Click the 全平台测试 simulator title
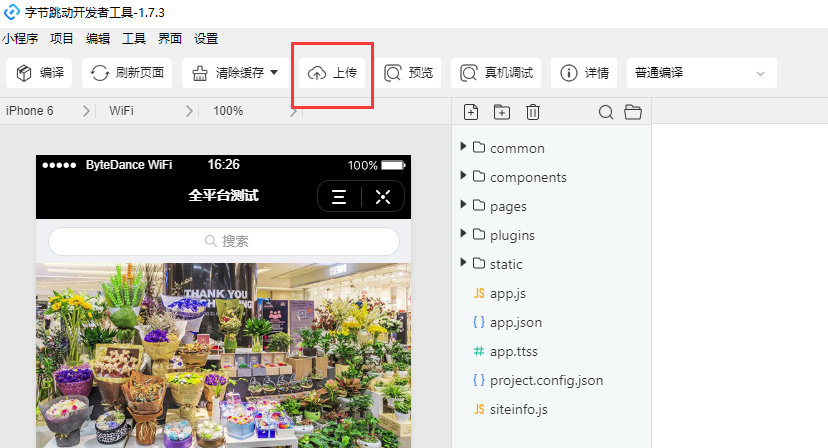The width and height of the screenshot is (828, 448). [x=223, y=195]
